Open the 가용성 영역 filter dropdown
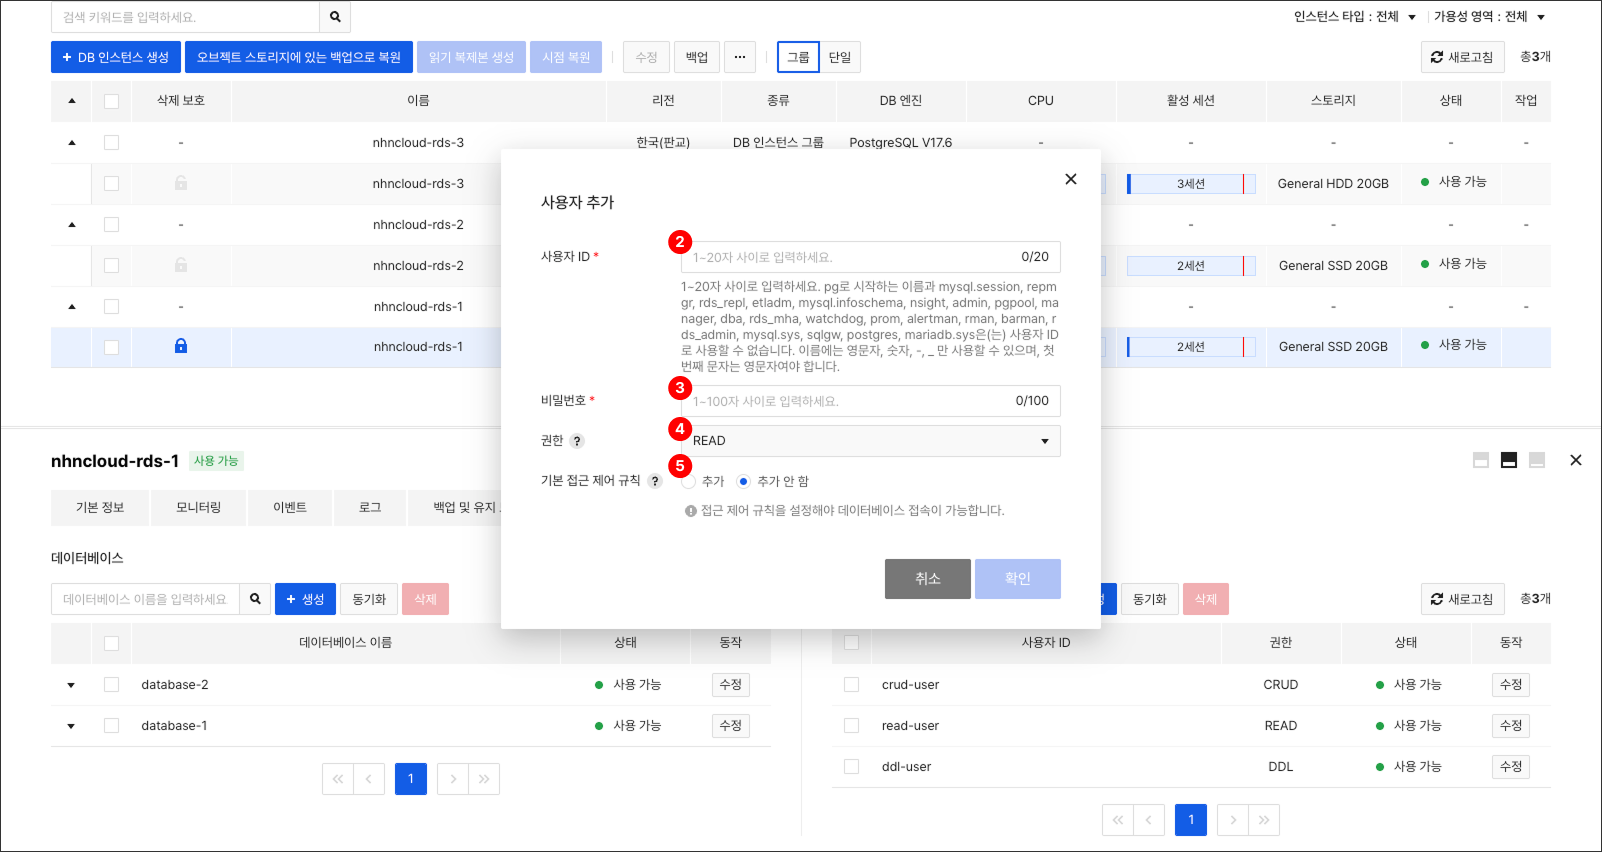 [1490, 17]
